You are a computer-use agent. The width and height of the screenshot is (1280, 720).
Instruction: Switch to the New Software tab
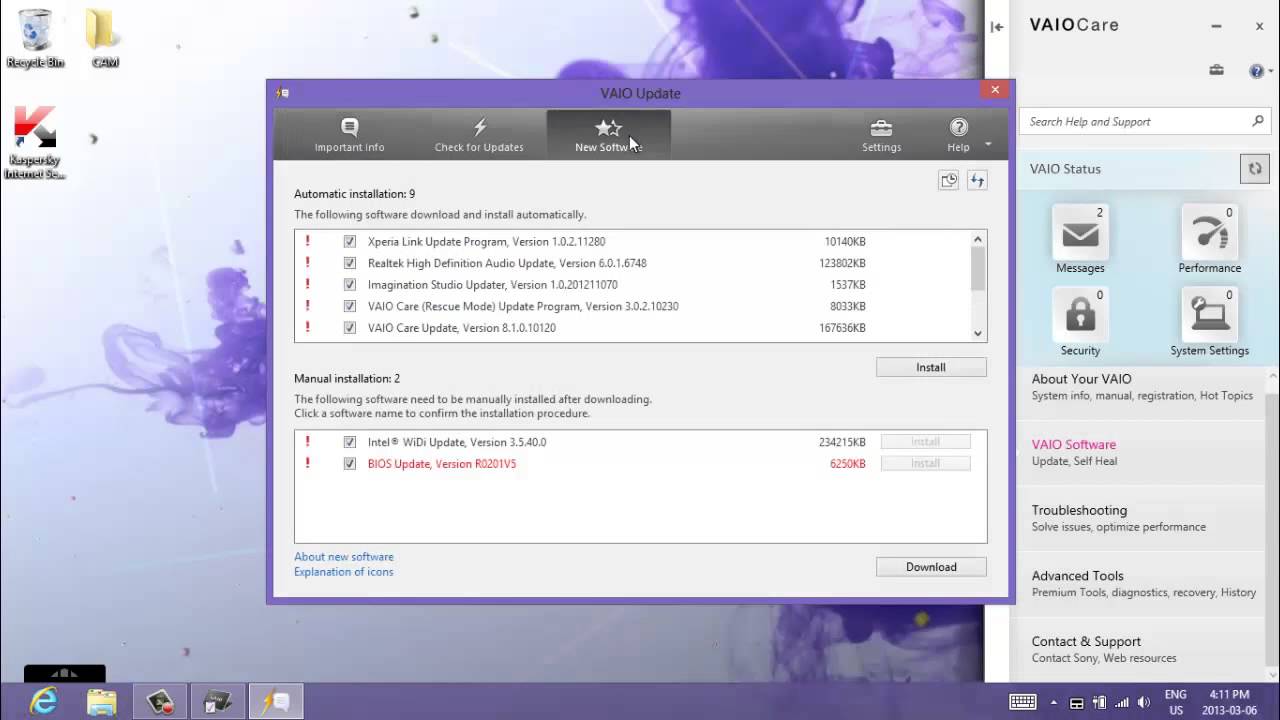608,134
